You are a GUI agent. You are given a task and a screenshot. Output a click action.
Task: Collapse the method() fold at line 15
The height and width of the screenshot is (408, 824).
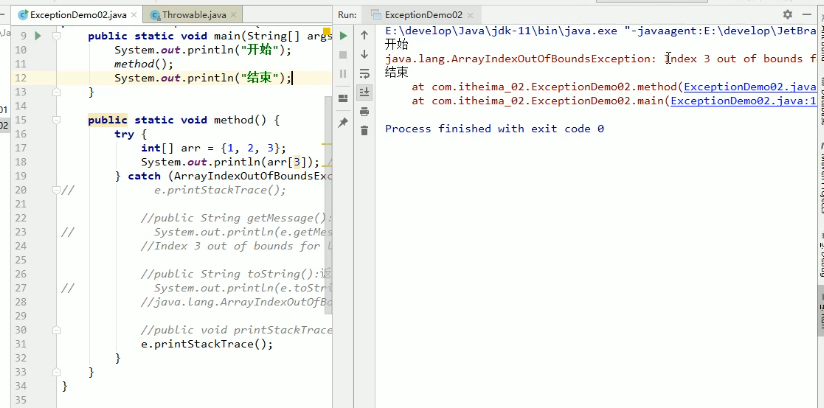[x=56, y=120]
